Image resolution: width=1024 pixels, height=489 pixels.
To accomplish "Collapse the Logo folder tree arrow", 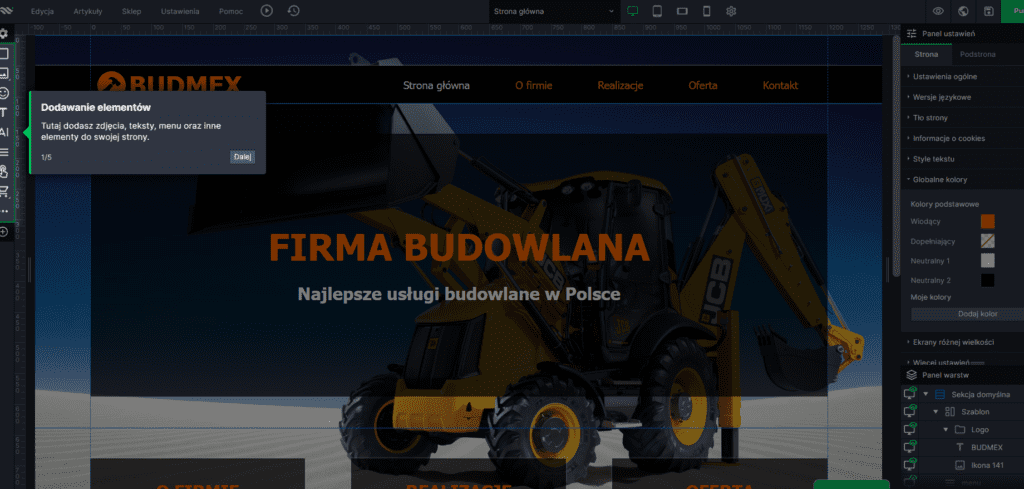I will [x=945, y=430].
